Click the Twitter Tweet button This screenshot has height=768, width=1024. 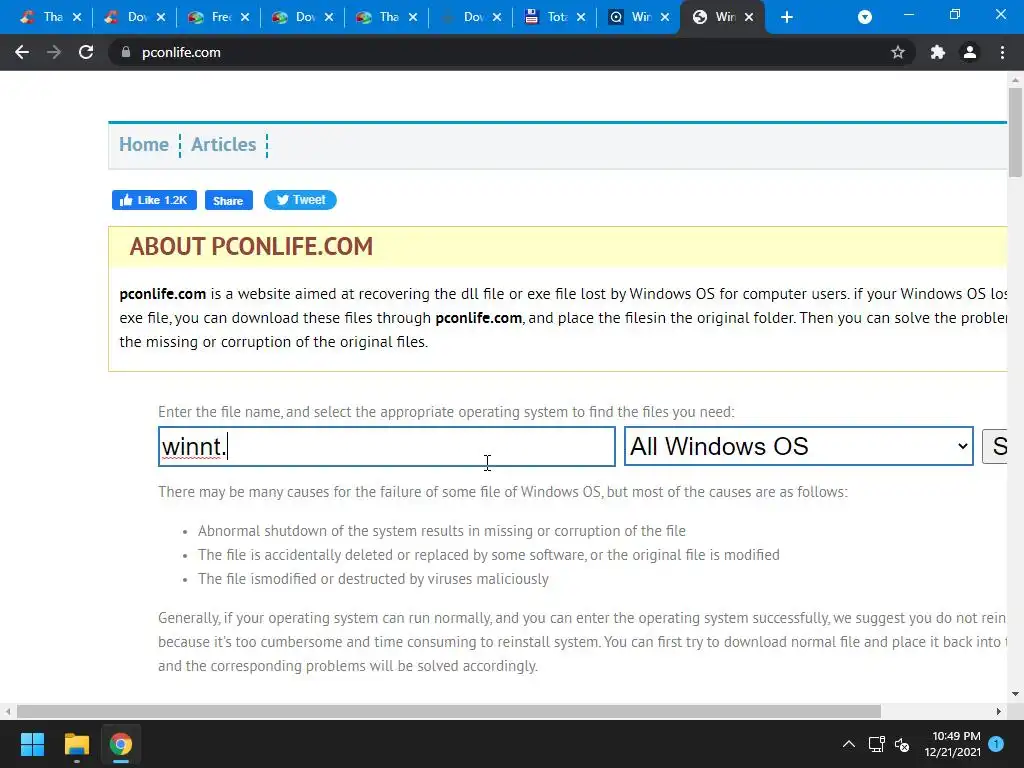coord(300,200)
